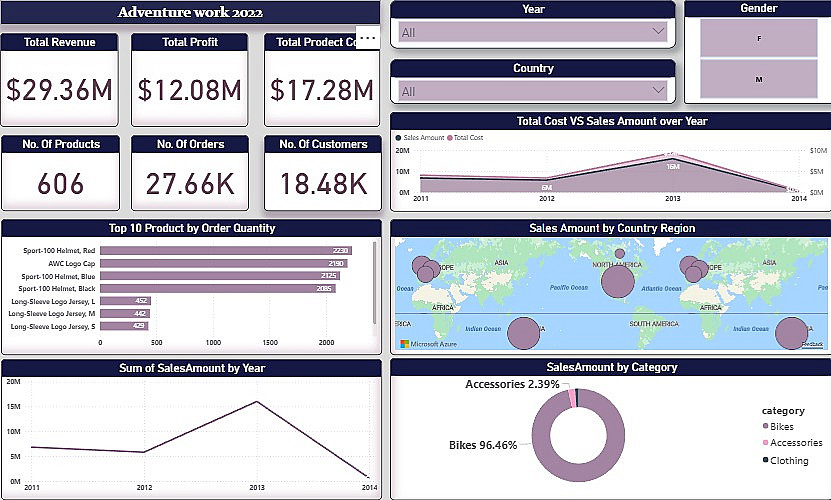Image resolution: width=831 pixels, height=500 pixels.
Task: Click the Top 10 Product chart scrollbar
Action: pos(375,282)
